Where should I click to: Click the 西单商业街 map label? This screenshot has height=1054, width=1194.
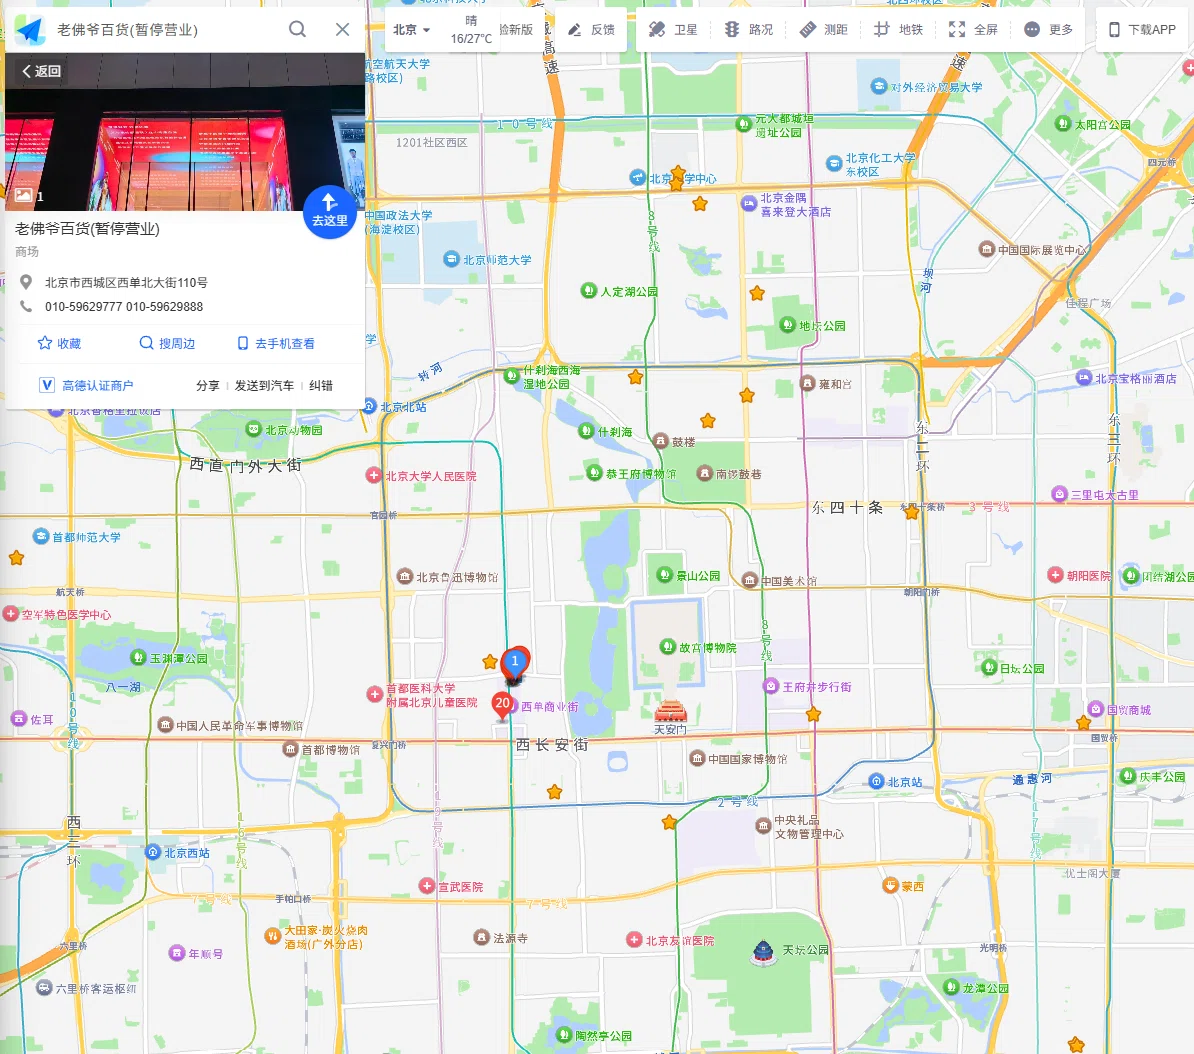(x=550, y=707)
